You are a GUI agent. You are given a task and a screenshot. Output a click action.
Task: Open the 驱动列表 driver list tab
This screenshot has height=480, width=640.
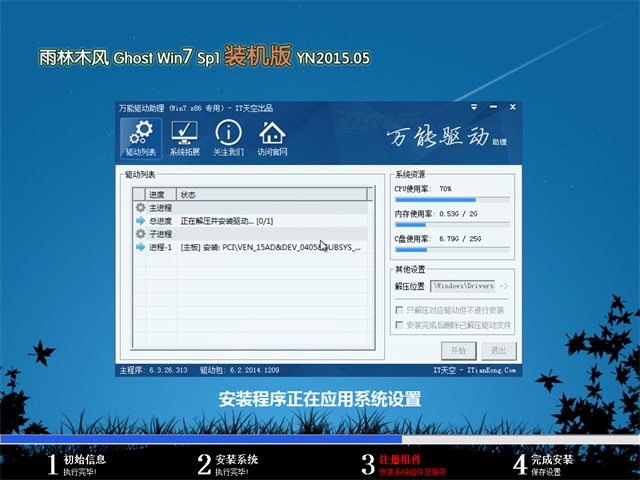[x=141, y=138]
